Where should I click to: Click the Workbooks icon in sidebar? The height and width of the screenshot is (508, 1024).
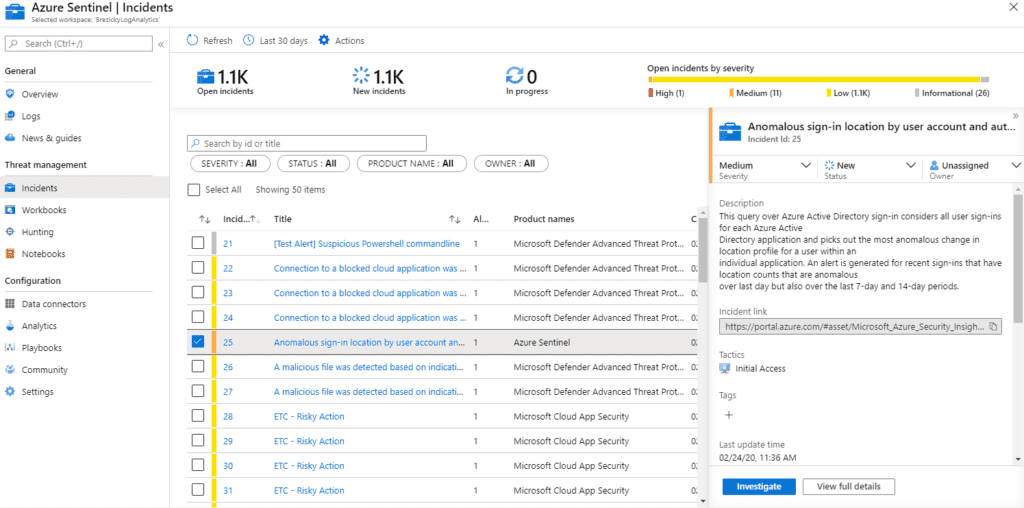click(x=10, y=210)
